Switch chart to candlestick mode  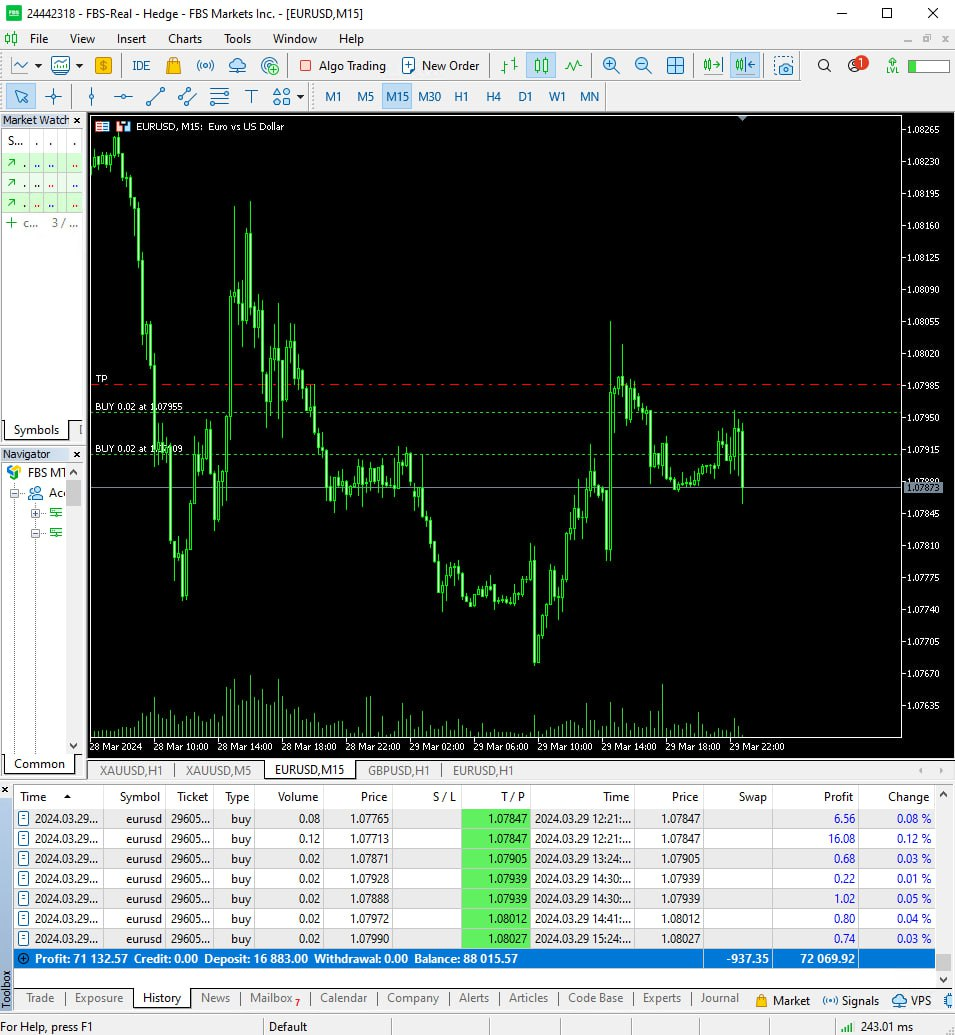click(x=541, y=65)
